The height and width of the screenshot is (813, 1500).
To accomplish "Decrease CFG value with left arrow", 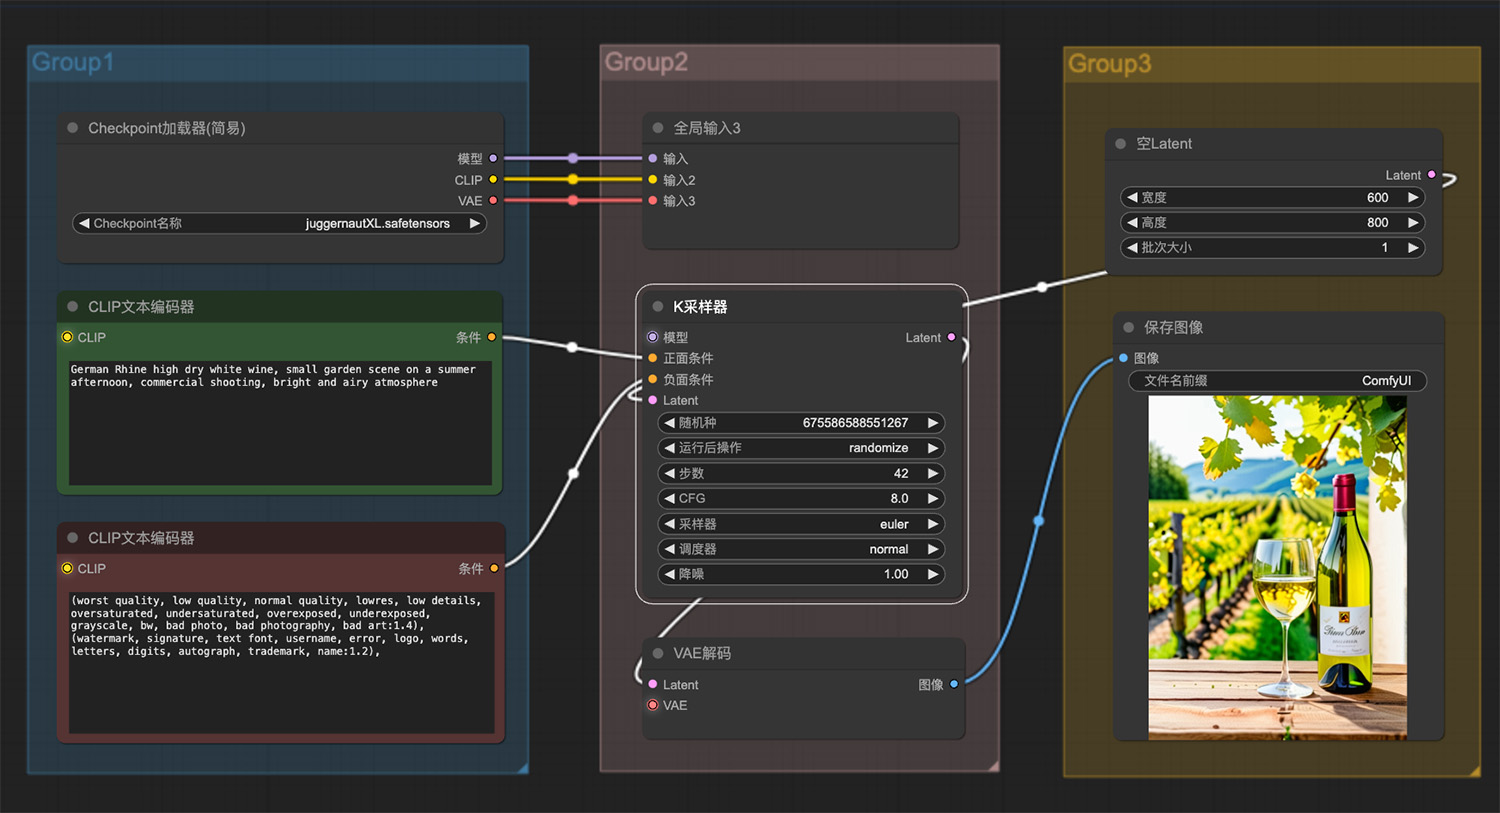I will coord(669,498).
